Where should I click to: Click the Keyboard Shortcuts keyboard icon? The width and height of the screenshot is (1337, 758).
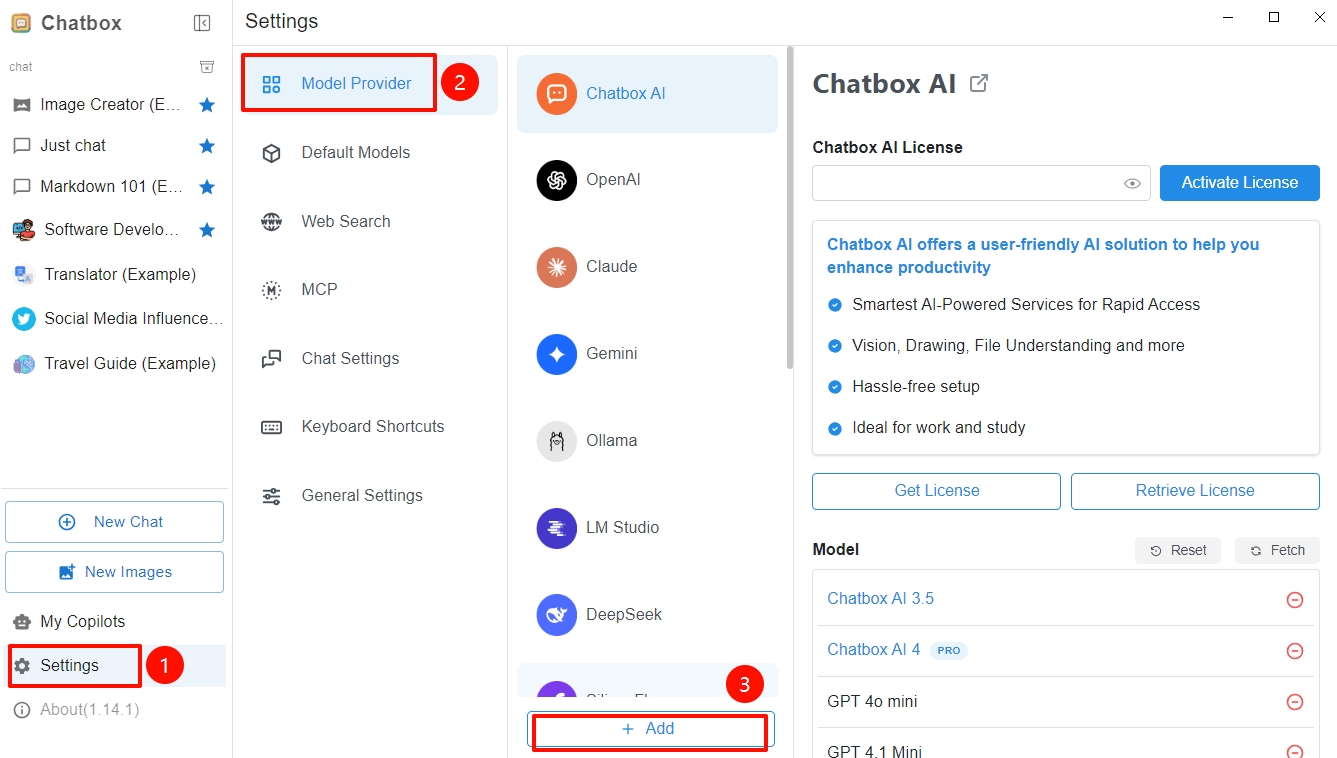click(x=271, y=427)
